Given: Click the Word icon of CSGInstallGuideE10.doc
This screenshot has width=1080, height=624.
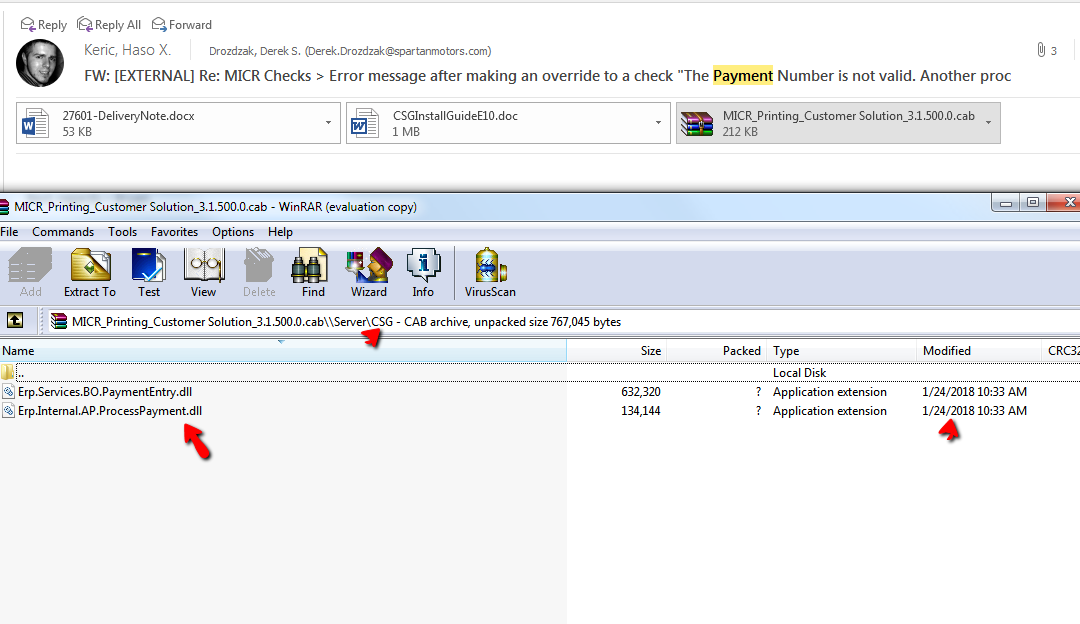Looking at the screenshot, I should point(365,123).
